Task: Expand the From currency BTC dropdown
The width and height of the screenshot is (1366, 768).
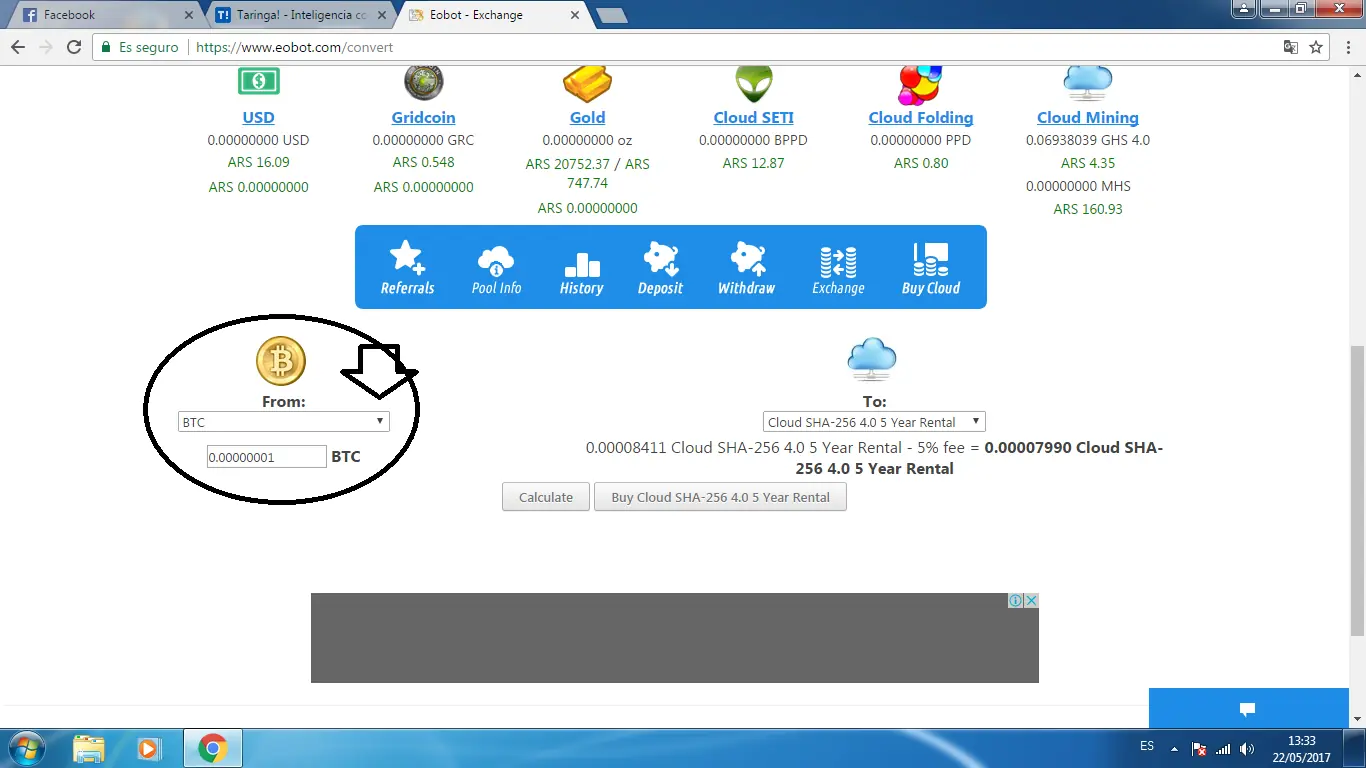Action: point(284,422)
